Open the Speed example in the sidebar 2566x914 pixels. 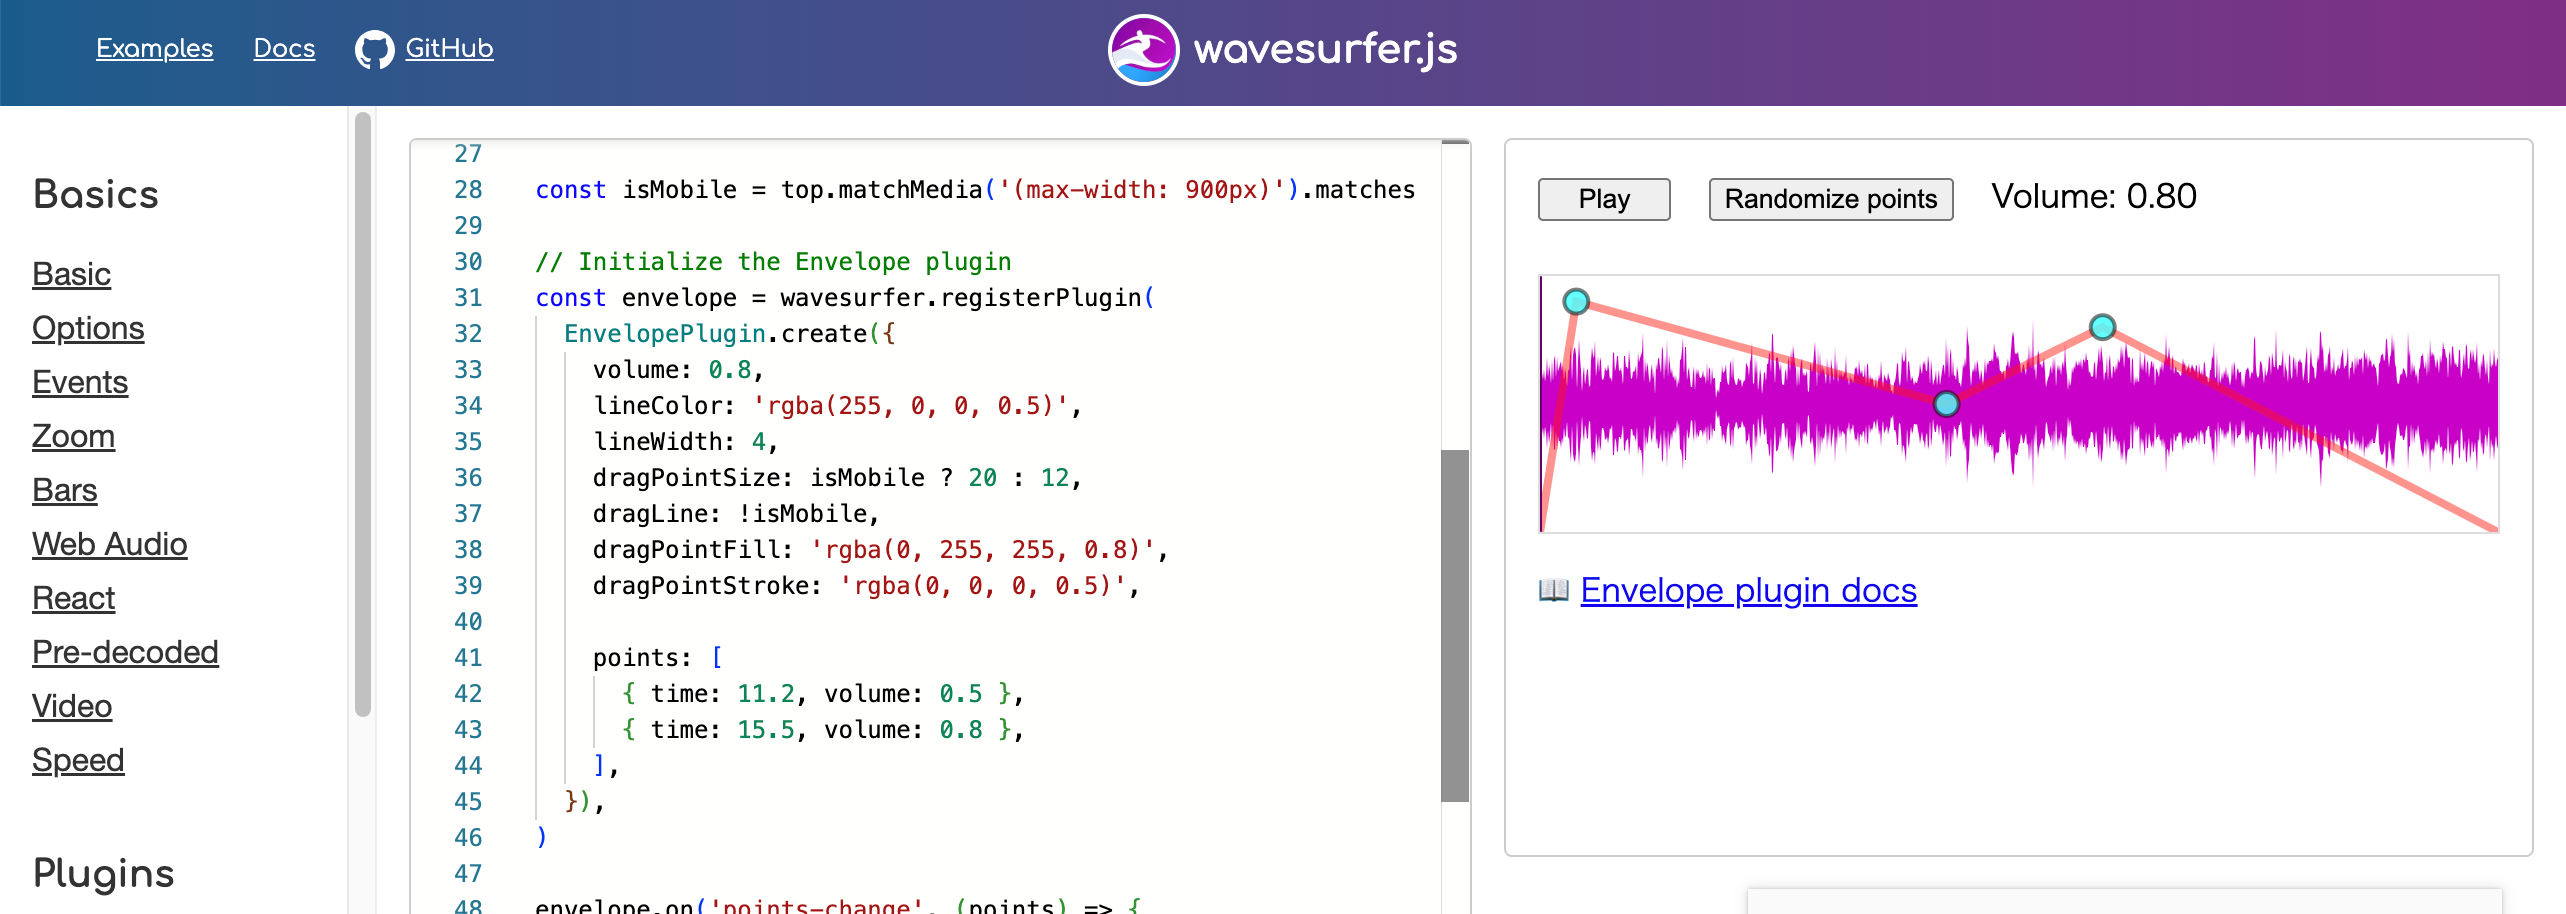pyautogui.click(x=78, y=760)
